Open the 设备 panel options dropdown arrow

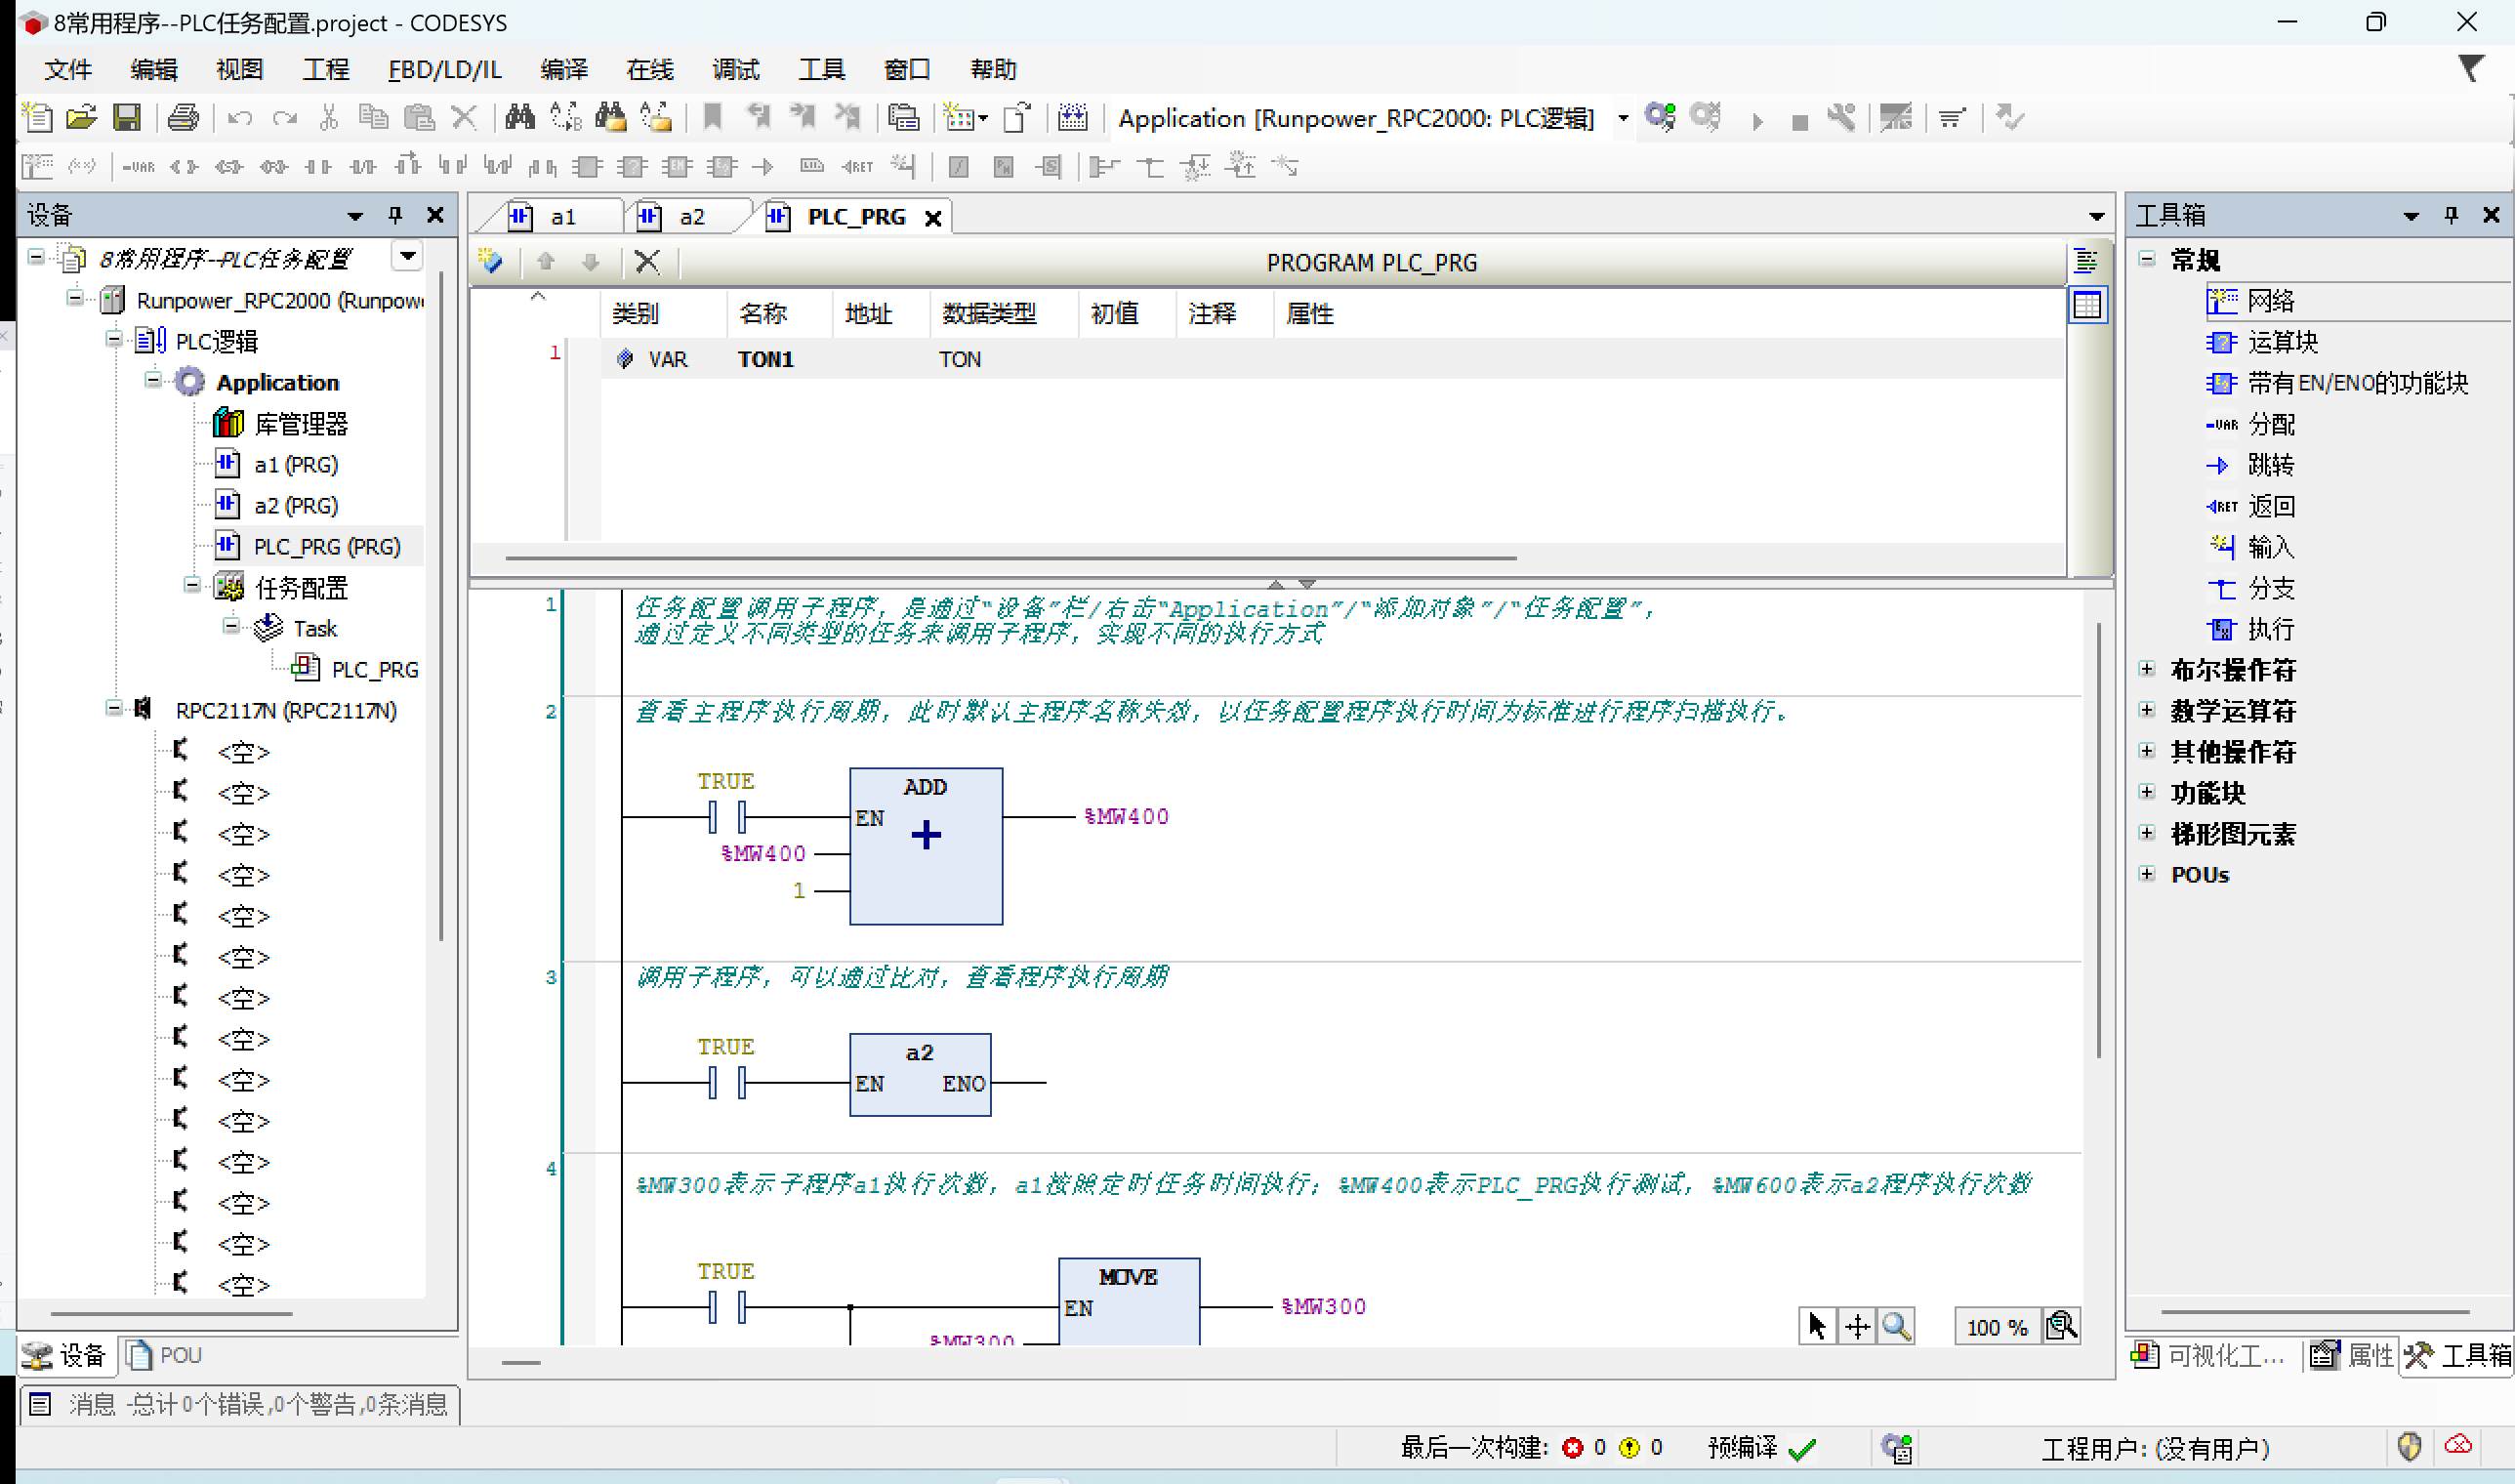tap(355, 215)
